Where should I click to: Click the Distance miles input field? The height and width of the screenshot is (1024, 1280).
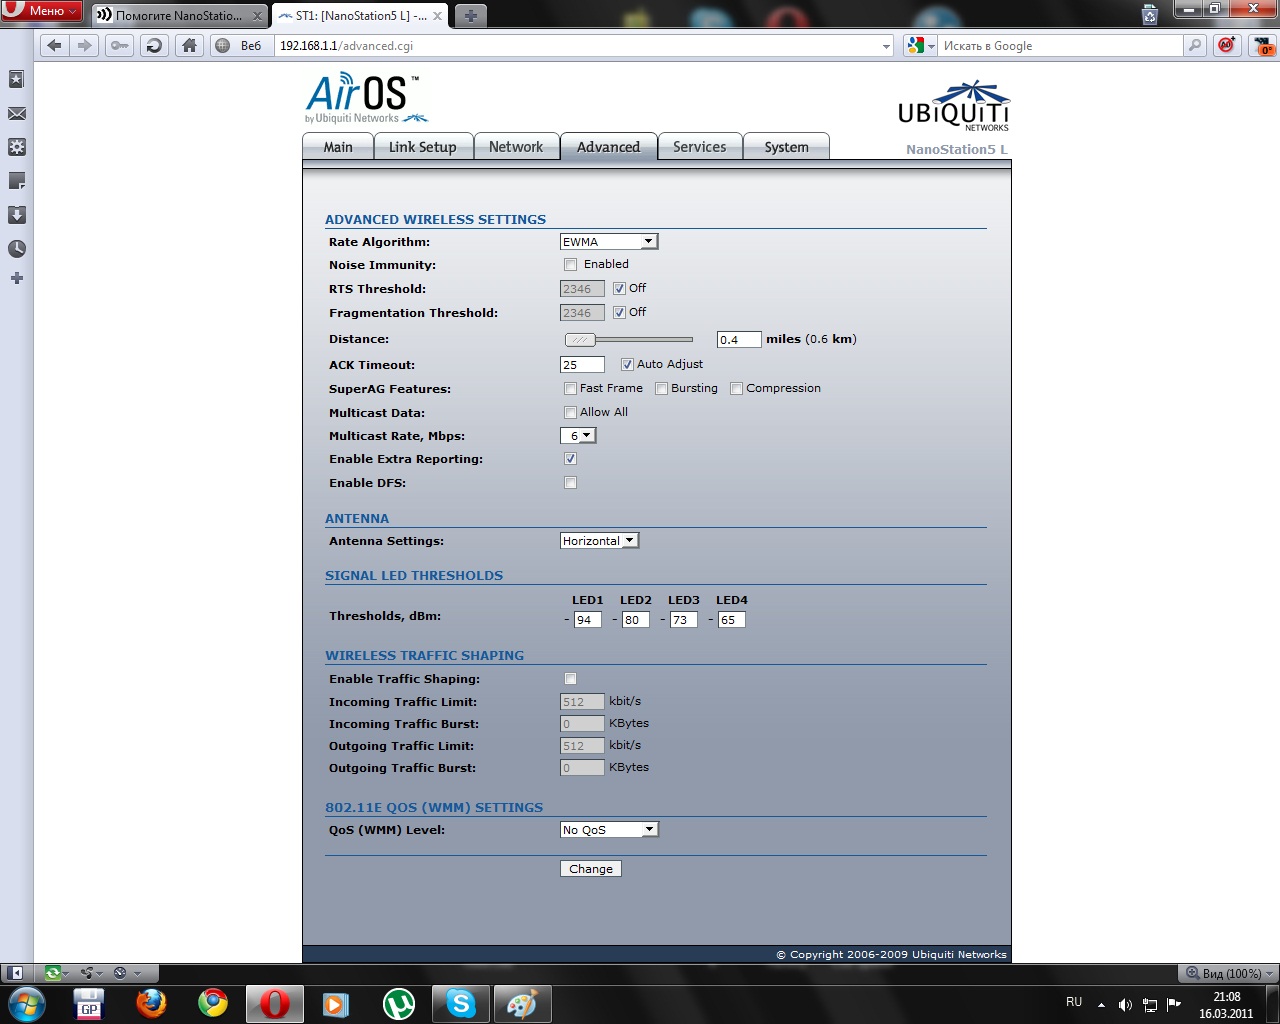(x=739, y=340)
